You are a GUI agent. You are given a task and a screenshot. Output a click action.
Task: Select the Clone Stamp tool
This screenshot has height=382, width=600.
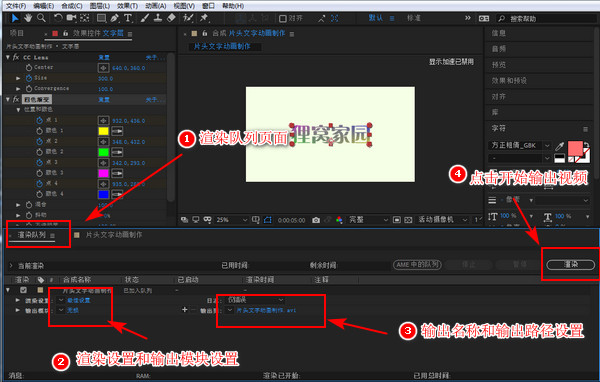158,18
